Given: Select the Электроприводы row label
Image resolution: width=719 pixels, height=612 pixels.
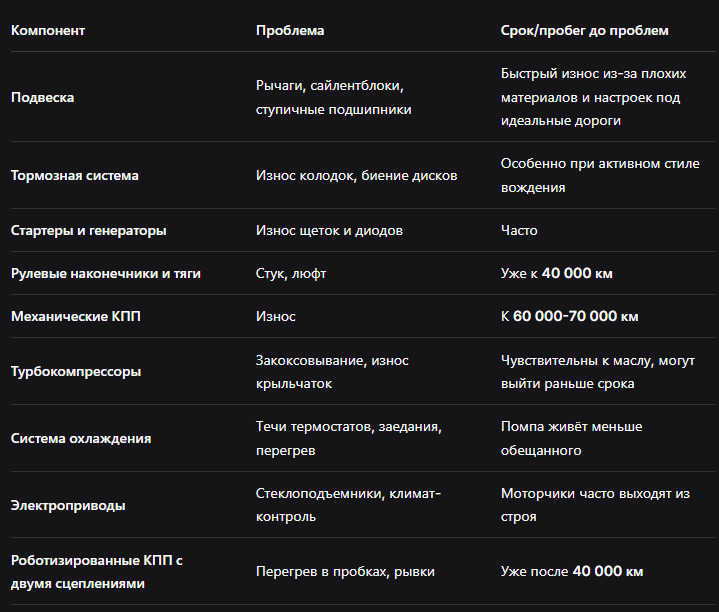Looking at the screenshot, I should click(68, 506).
